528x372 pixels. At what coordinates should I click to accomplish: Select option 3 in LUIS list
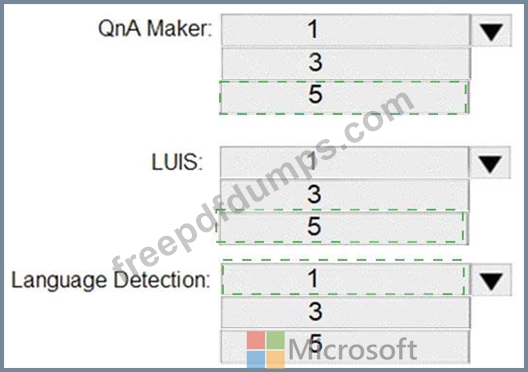point(344,195)
